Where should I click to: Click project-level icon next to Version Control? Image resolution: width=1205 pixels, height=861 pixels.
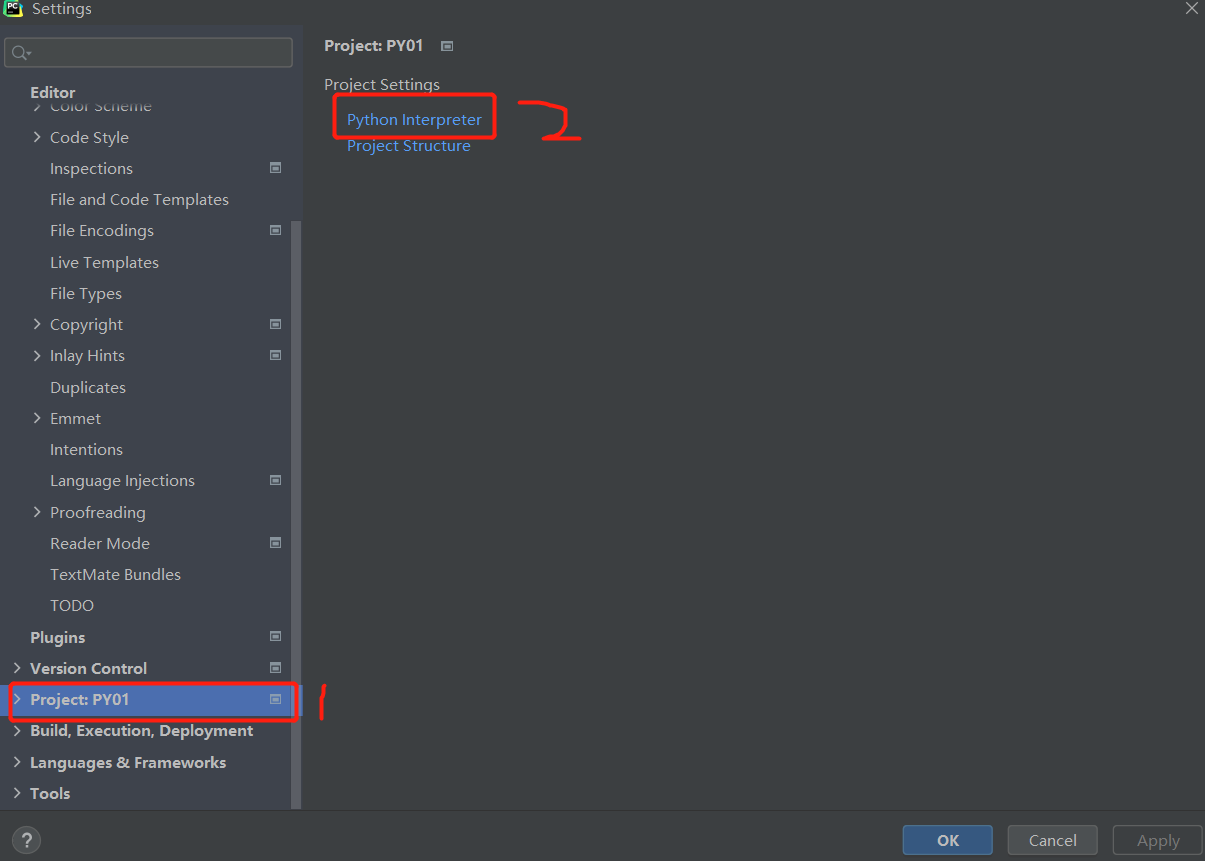(x=276, y=668)
